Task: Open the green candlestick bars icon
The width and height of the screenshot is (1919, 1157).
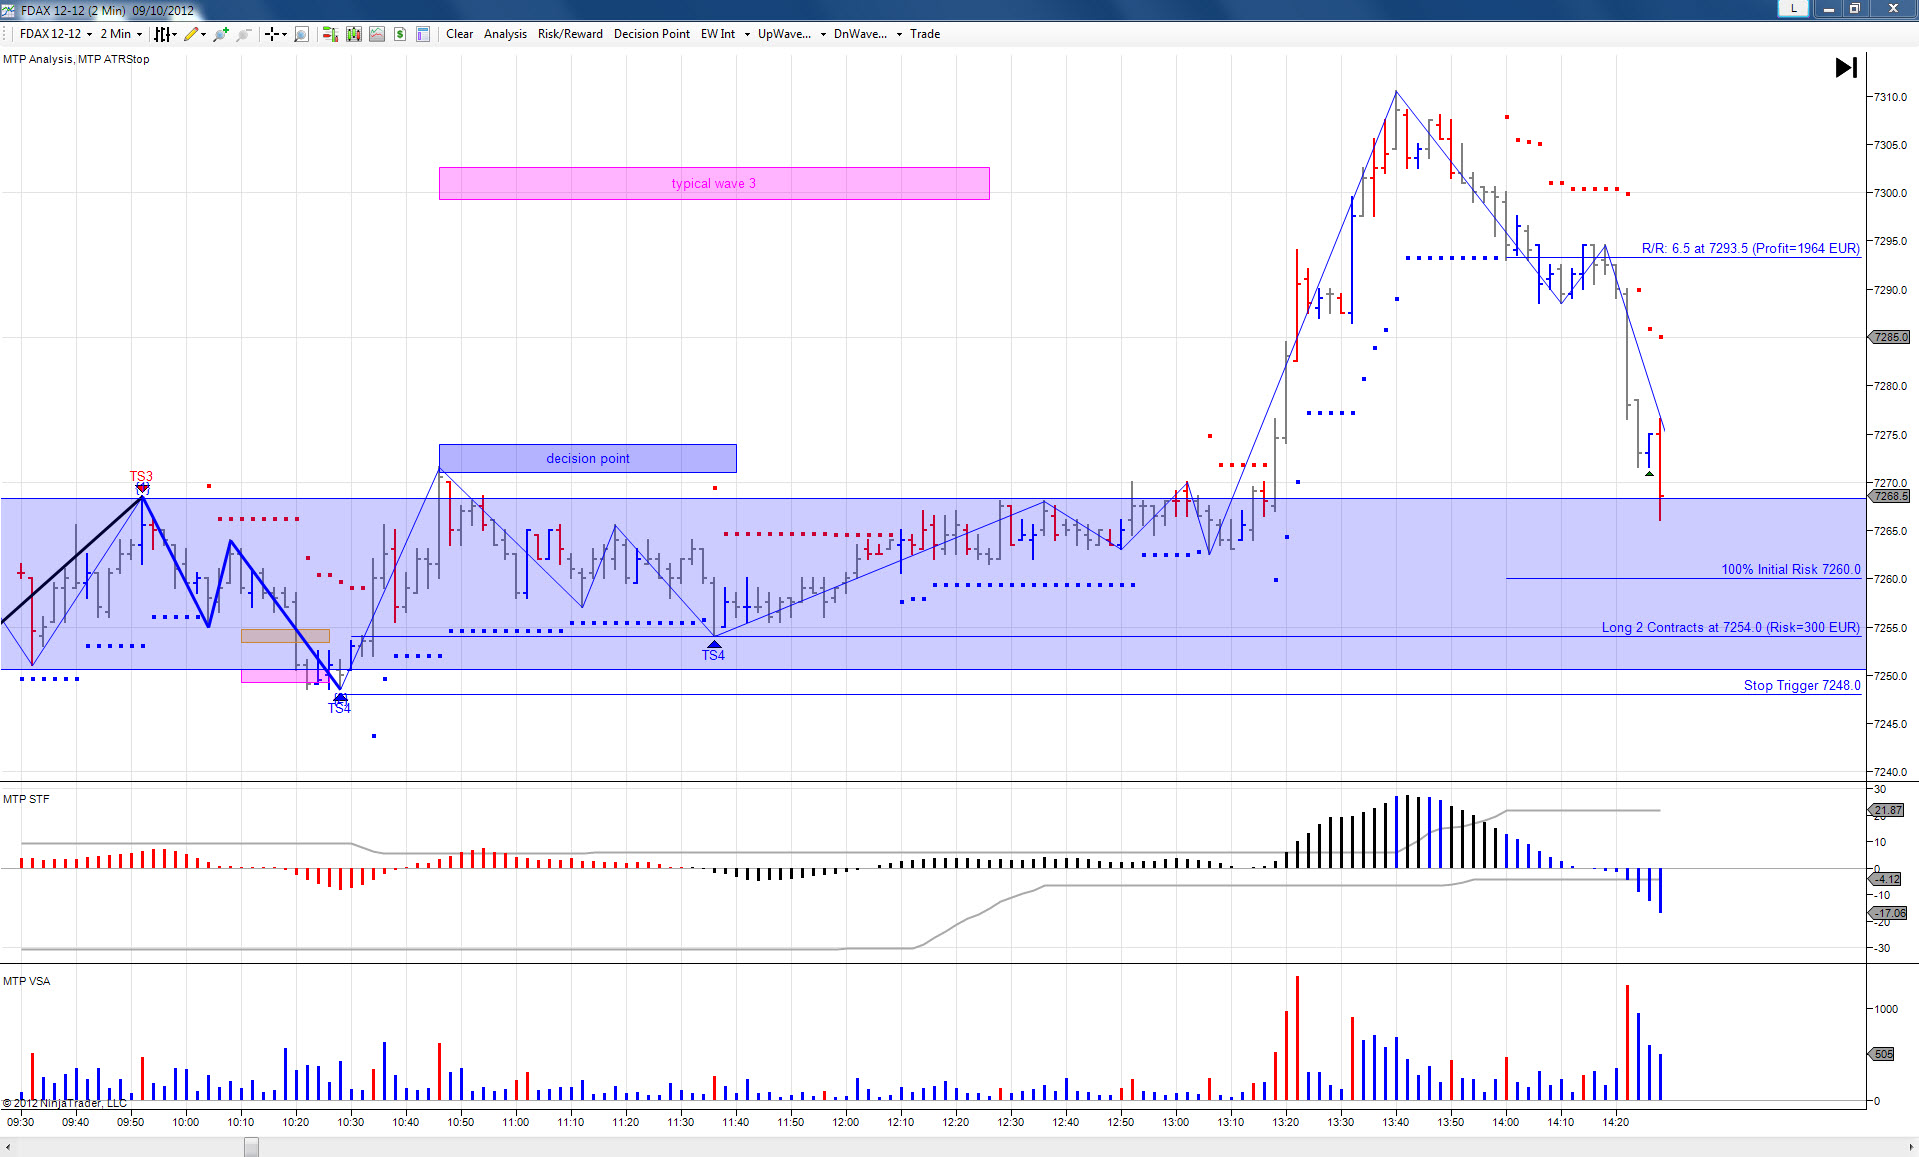Action: click(x=354, y=34)
